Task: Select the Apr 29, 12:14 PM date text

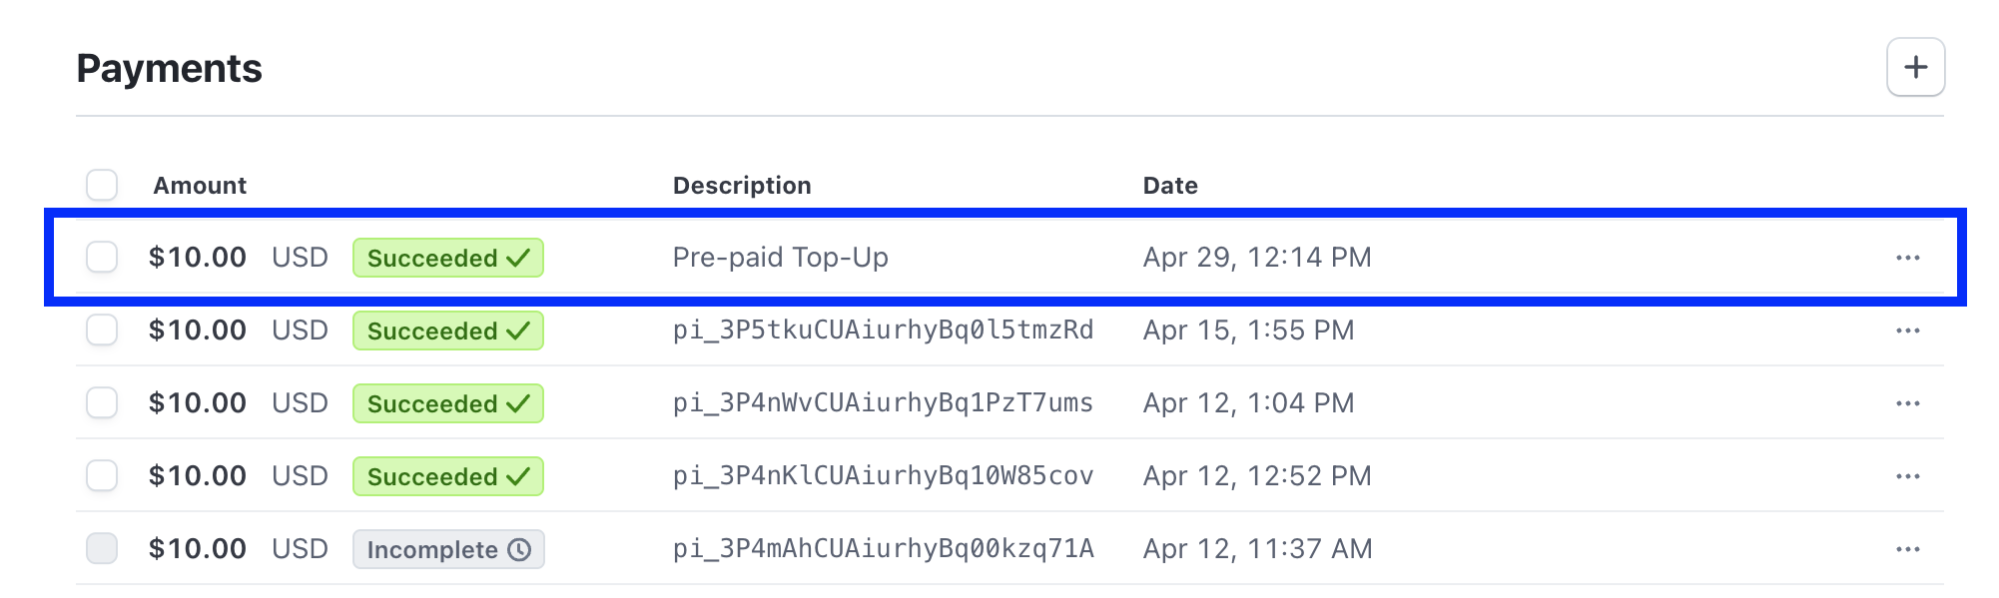Action: coord(1257,257)
